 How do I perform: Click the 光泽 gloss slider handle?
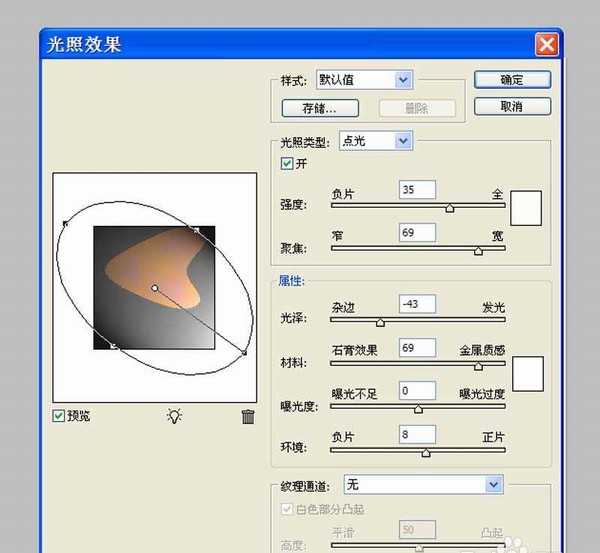point(380,323)
